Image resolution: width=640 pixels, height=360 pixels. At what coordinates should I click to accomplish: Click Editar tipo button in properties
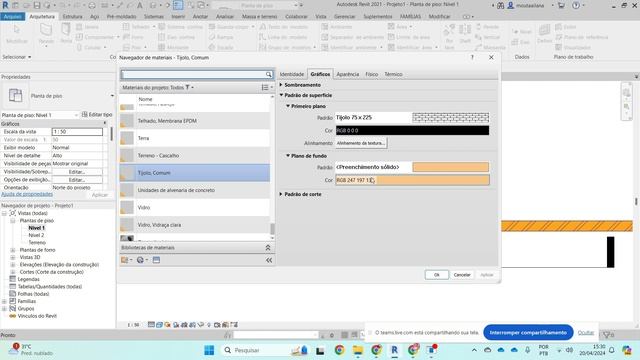pos(97,115)
